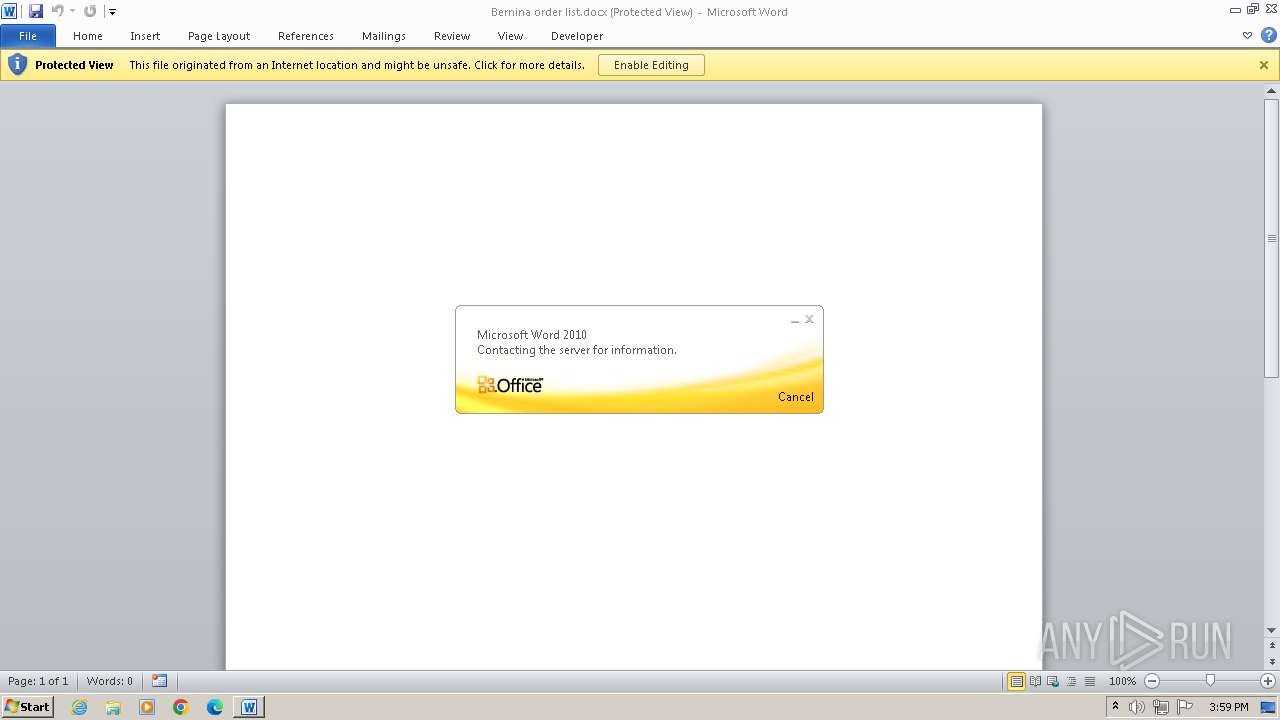Switch to the Insert ribbon tab
The width and height of the screenshot is (1280, 720).
point(145,36)
